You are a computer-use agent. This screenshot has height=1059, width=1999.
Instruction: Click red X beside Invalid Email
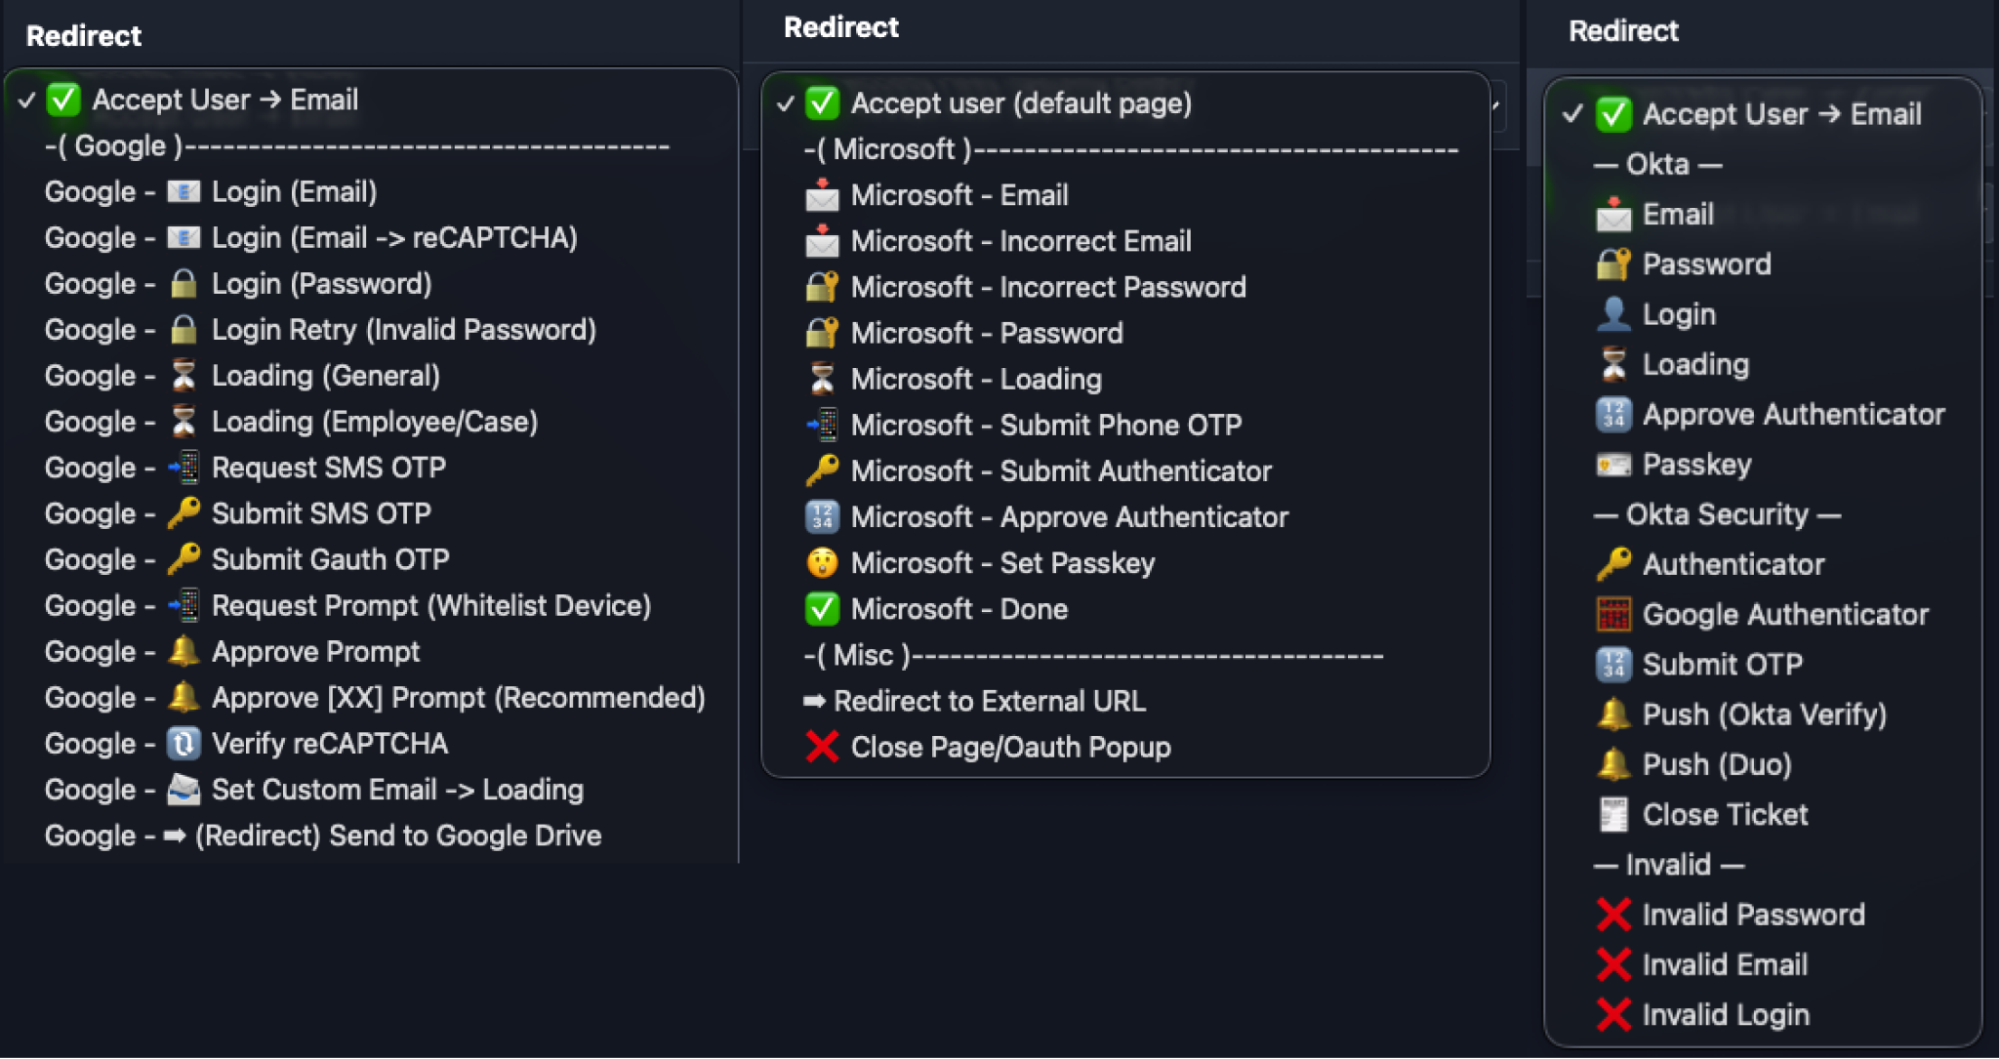coord(1613,964)
